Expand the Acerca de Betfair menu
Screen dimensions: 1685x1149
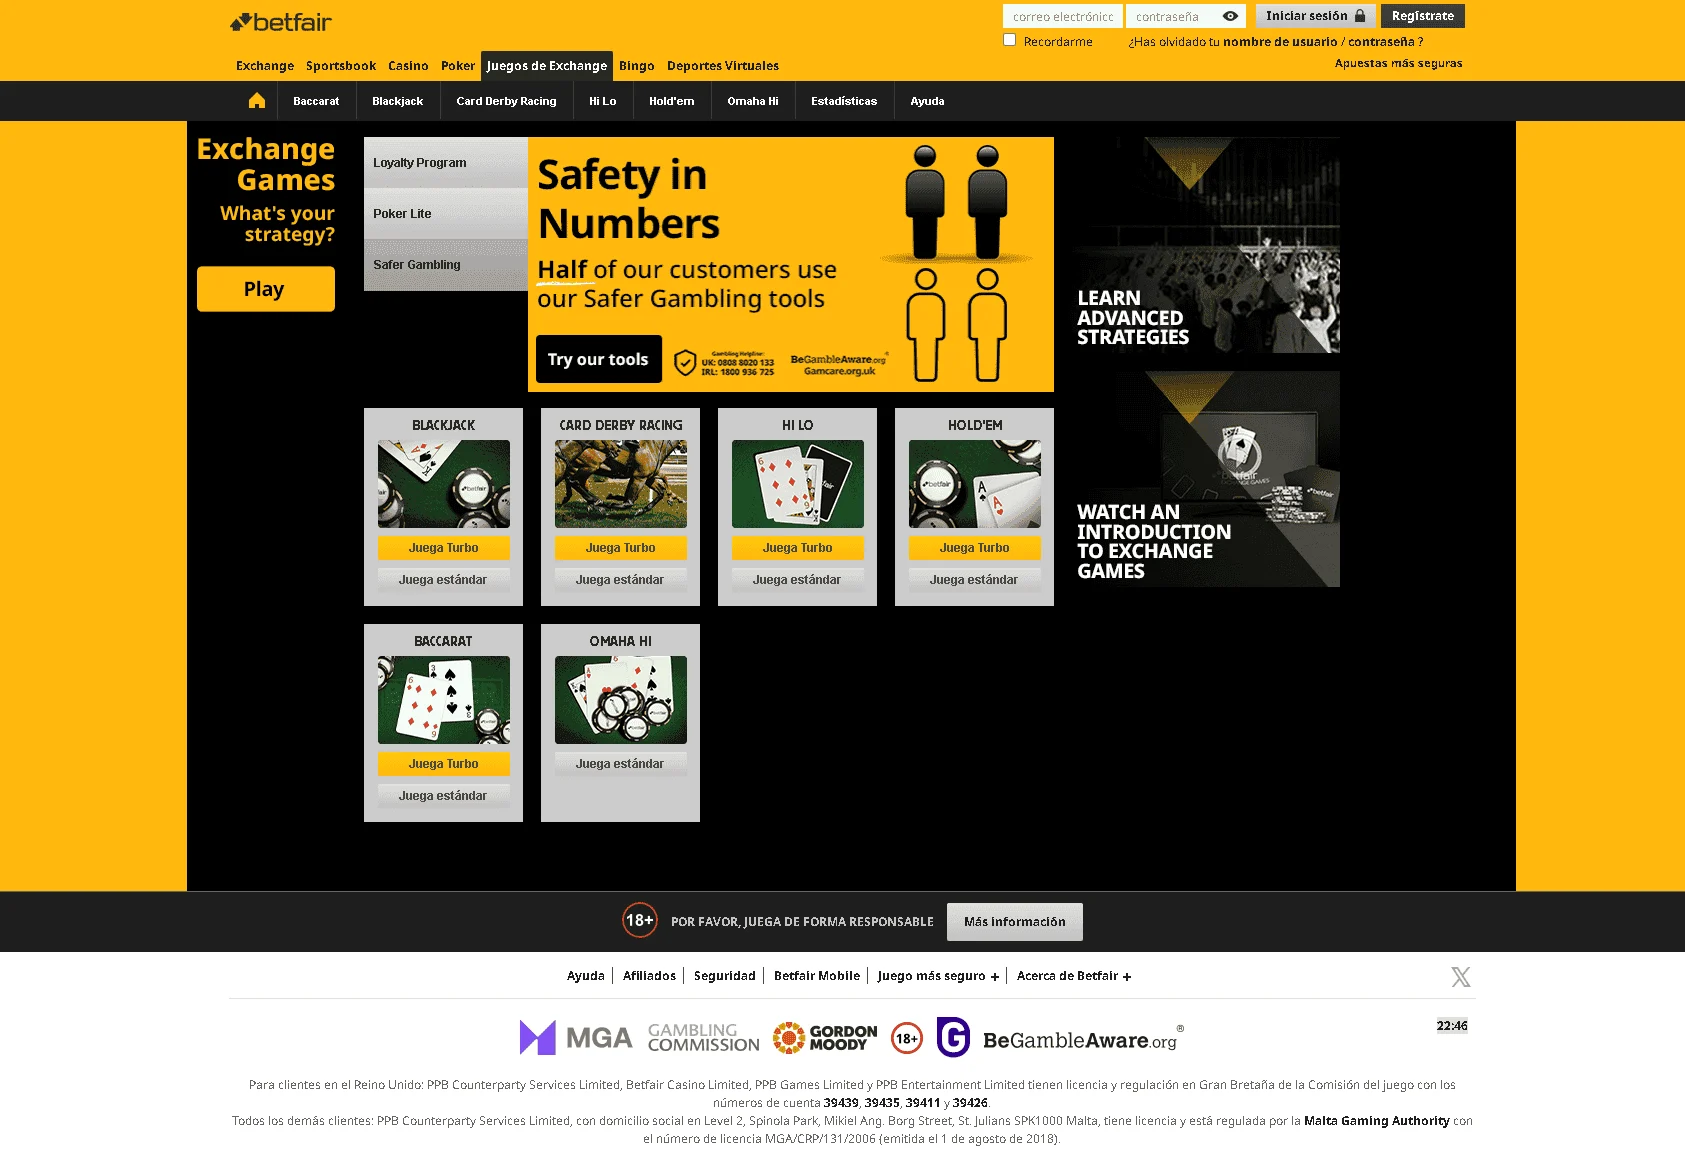tap(1074, 976)
